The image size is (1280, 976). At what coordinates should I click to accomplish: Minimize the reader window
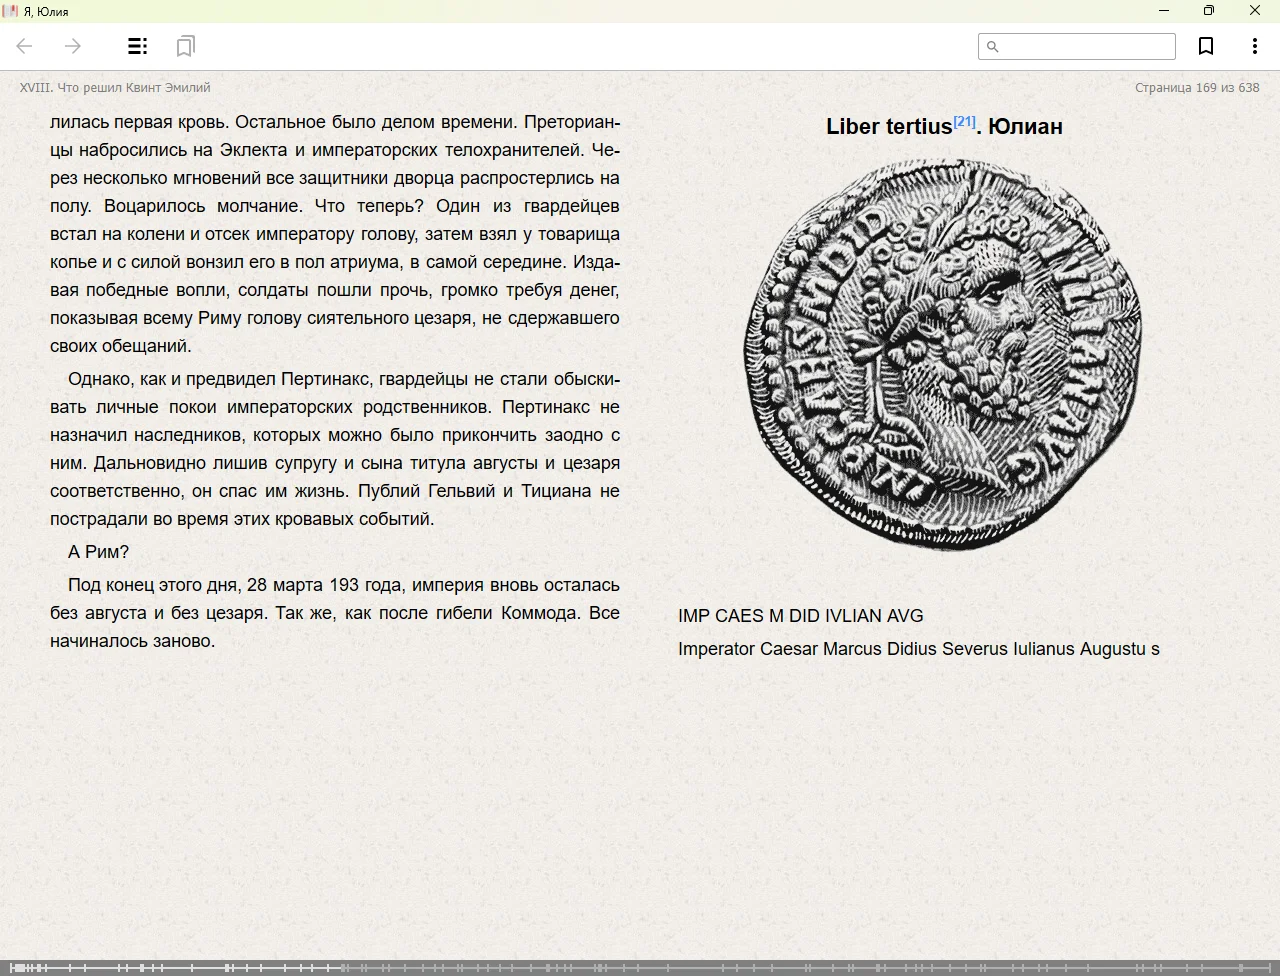[x=1164, y=11]
